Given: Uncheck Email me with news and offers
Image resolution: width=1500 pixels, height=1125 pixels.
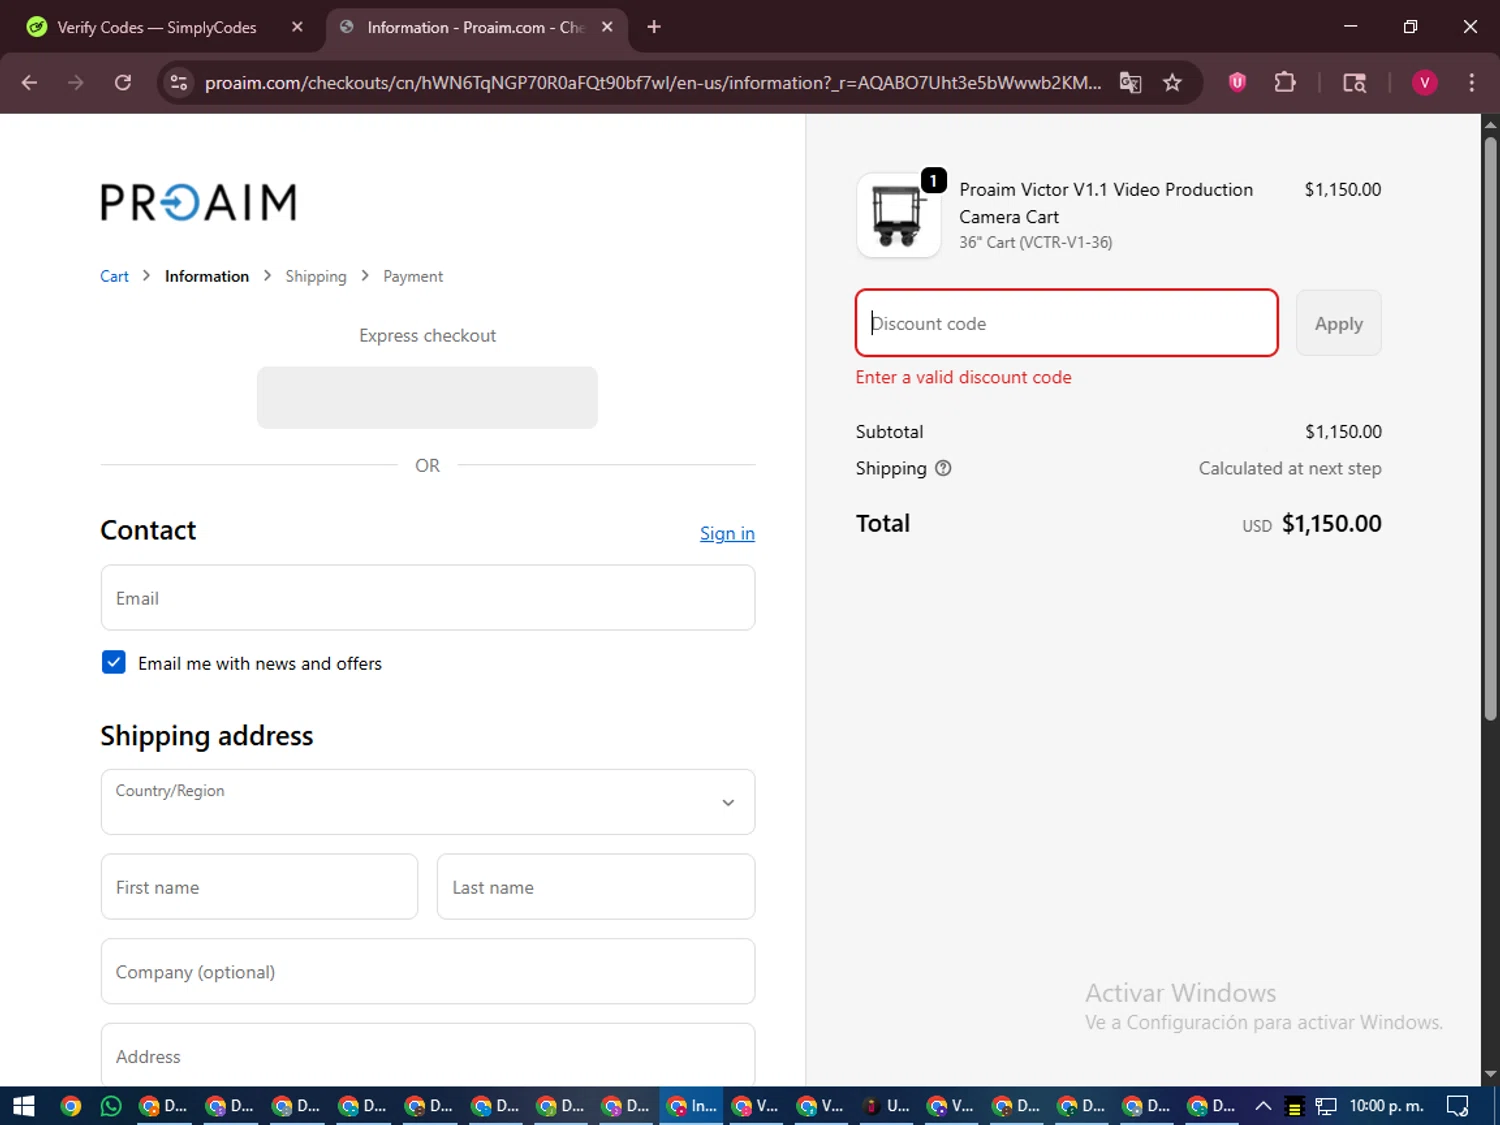Looking at the screenshot, I should tap(114, 662).
